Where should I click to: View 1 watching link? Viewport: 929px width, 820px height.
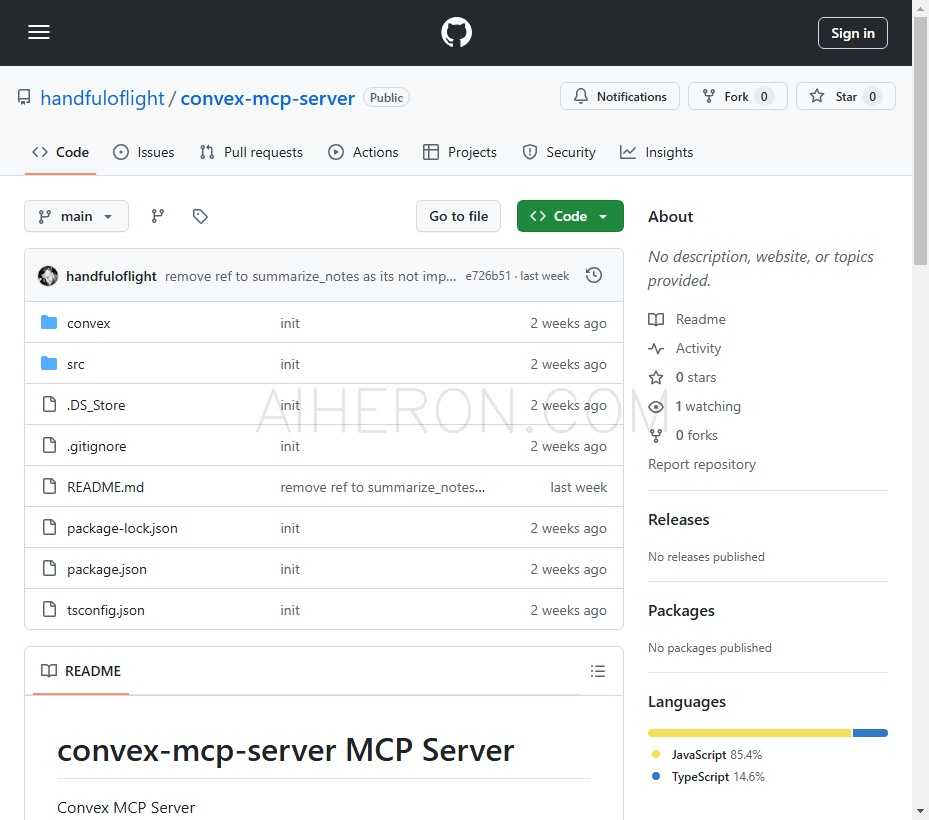click(x=694, y=406)
